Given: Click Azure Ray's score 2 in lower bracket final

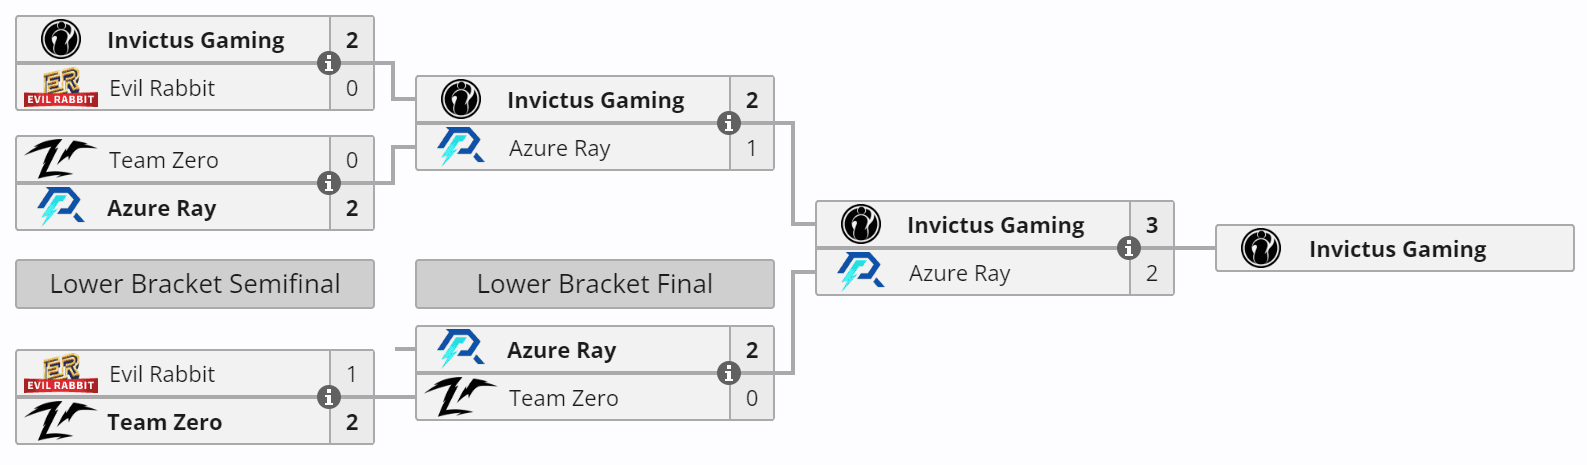Looking at the screenshot, I should (752, 350).
